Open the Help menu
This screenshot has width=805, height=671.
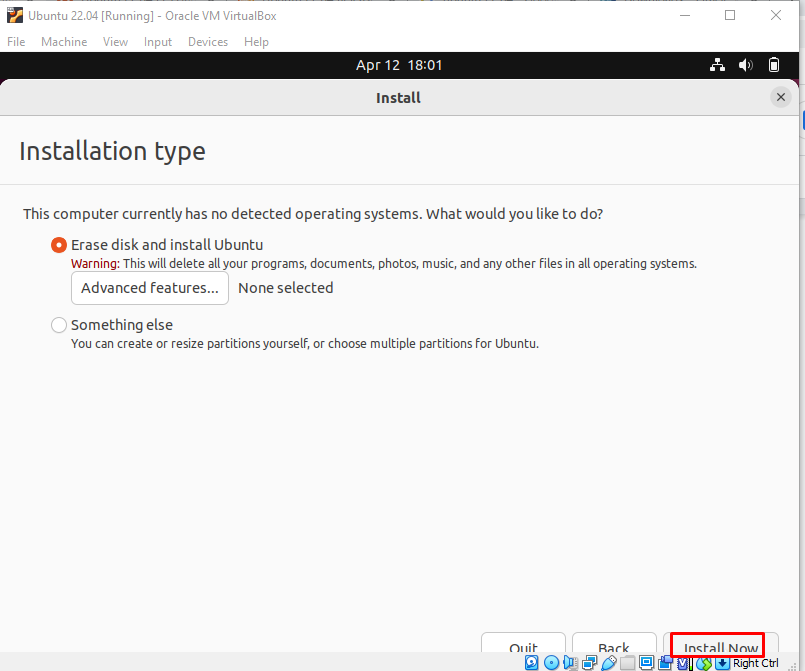tap(256, 42)
